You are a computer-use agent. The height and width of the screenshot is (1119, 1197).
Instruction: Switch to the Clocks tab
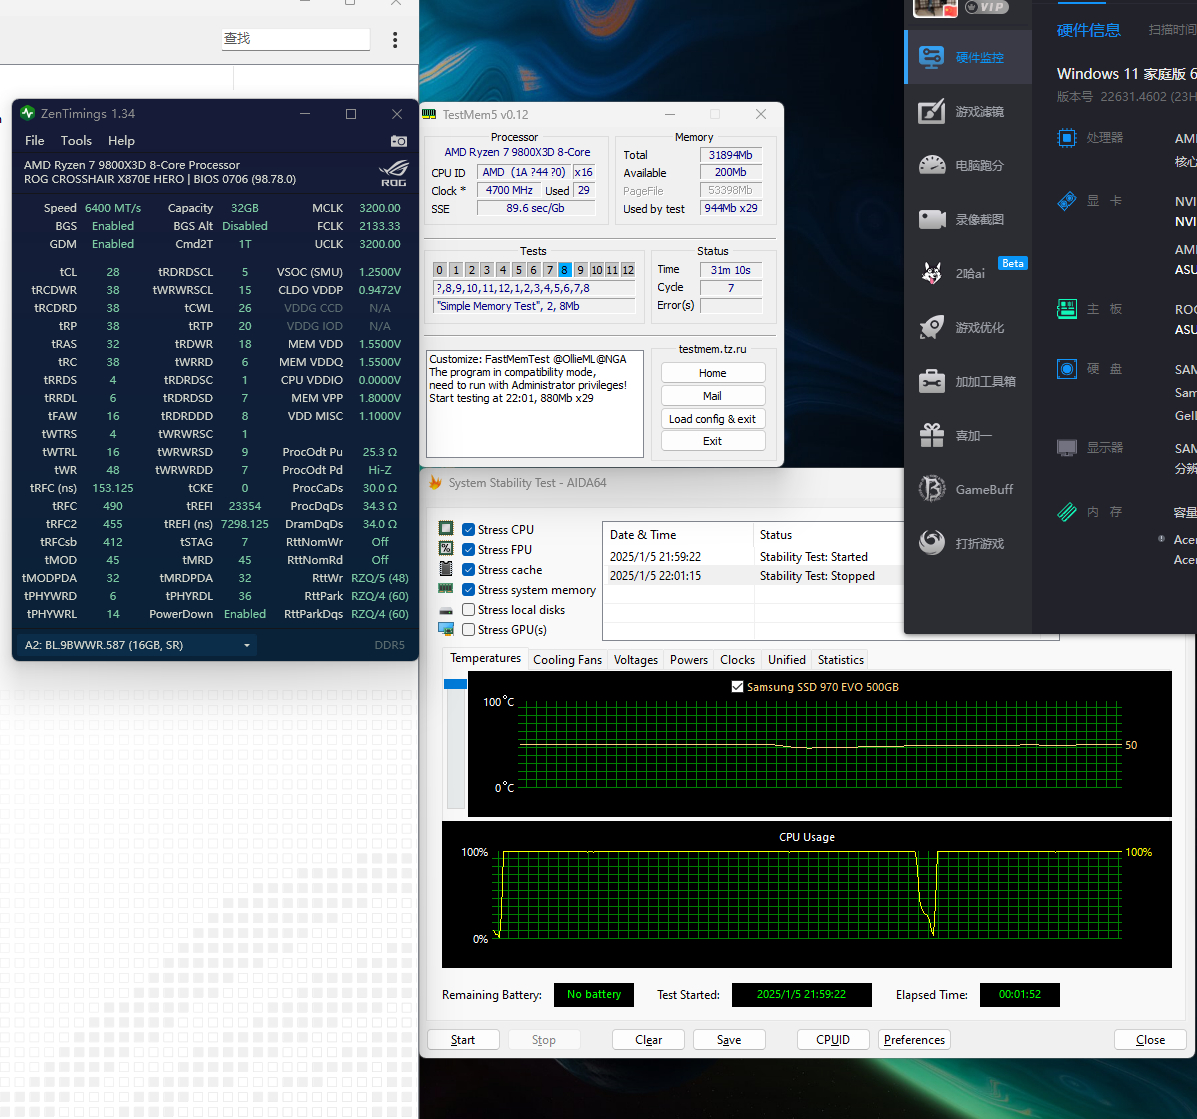(737, 659)
